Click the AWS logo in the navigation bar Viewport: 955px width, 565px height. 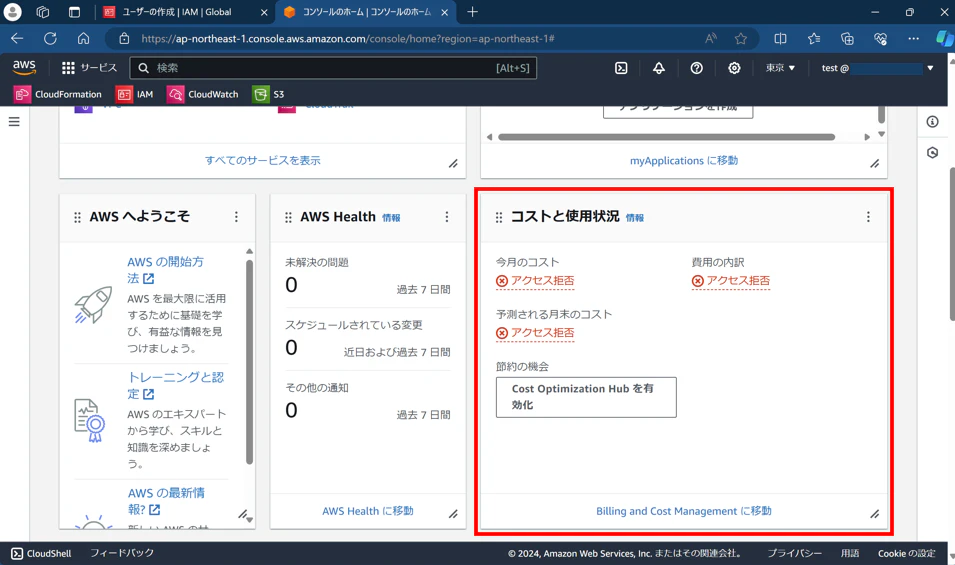[24, 67]
